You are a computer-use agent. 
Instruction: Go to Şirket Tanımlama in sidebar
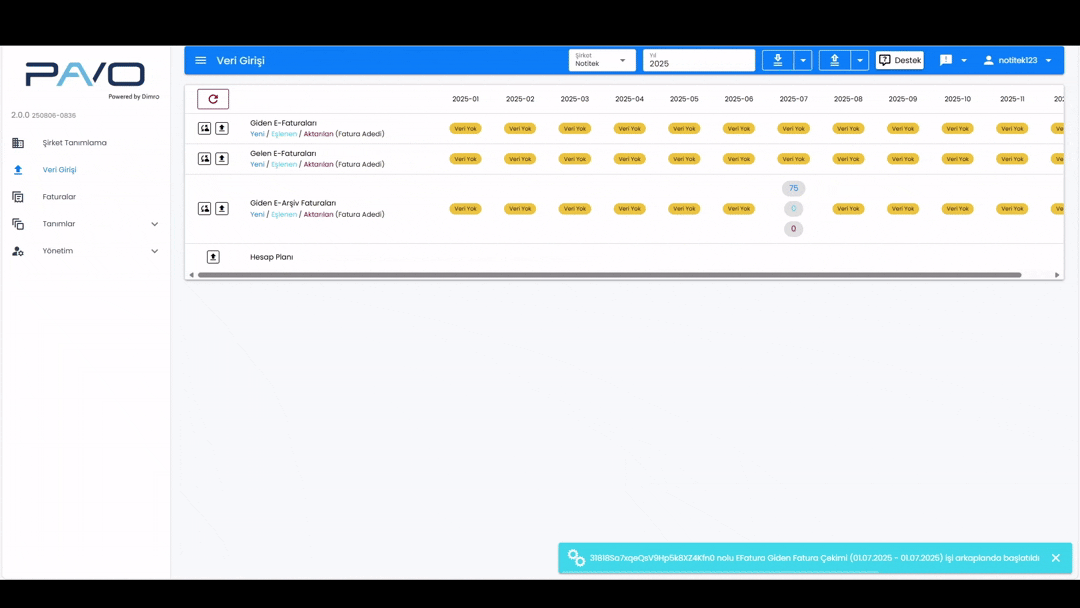74,143
